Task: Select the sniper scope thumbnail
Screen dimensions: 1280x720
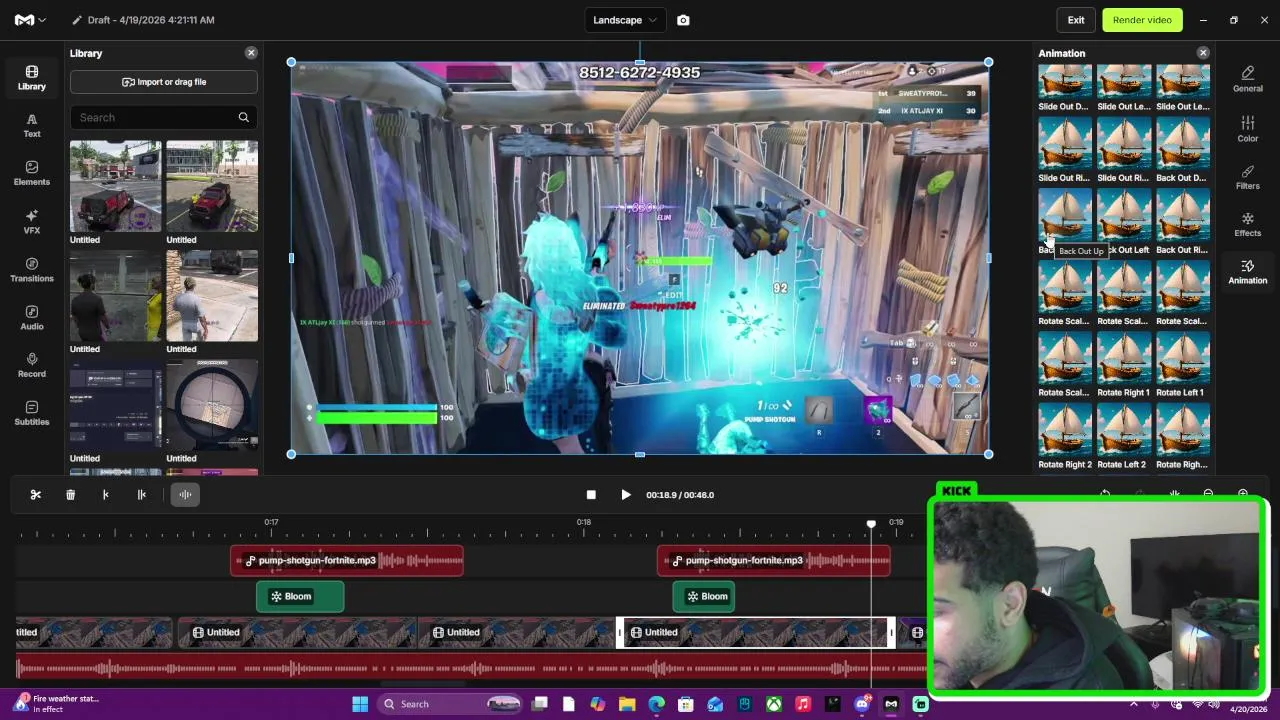Action: (212, 405)
